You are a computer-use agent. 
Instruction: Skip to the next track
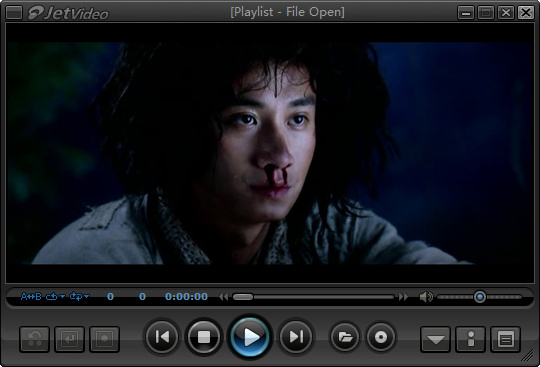(295, 337)
